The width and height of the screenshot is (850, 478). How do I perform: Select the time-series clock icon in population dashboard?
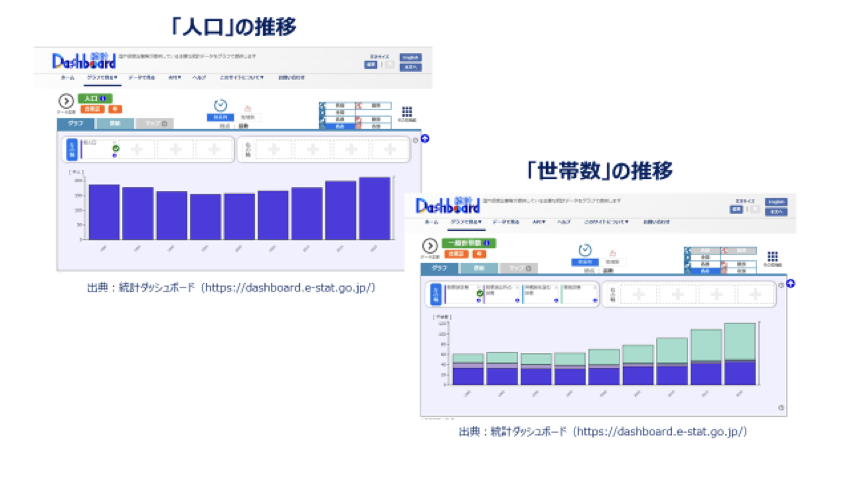point(221,105)
